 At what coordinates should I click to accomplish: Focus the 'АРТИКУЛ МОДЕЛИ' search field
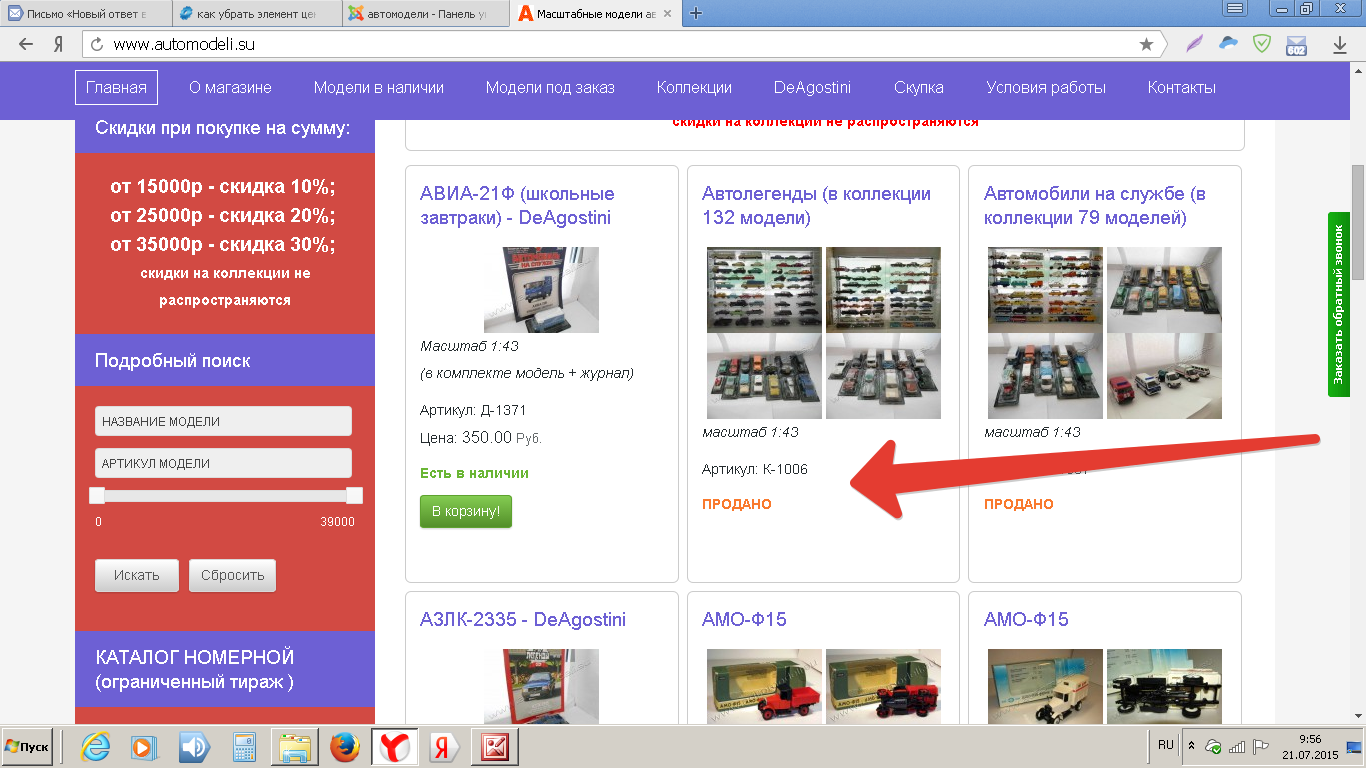[x=223, y=463]
